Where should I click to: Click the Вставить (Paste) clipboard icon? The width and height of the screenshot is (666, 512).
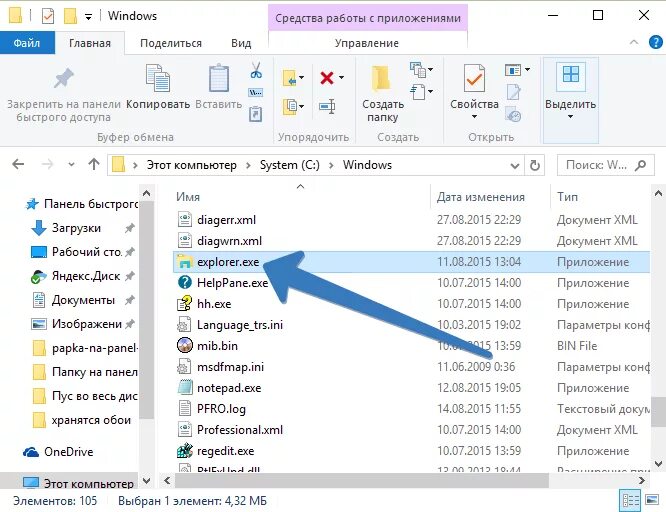(x=219, y=79)
